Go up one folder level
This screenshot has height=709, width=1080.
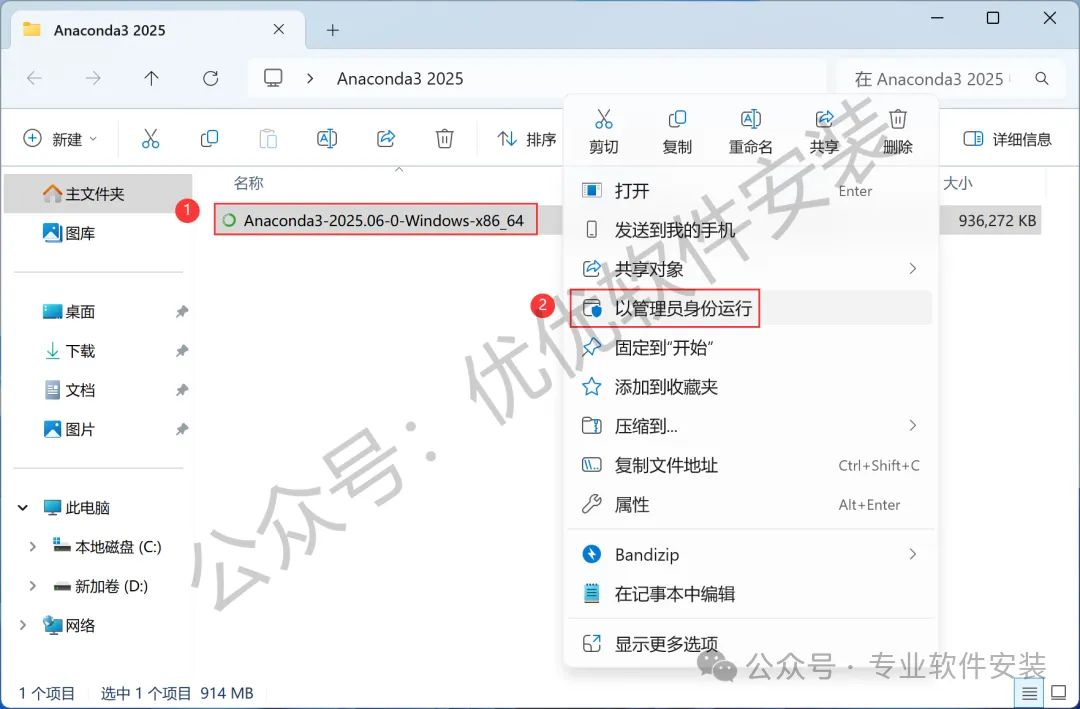pos(152,79)
